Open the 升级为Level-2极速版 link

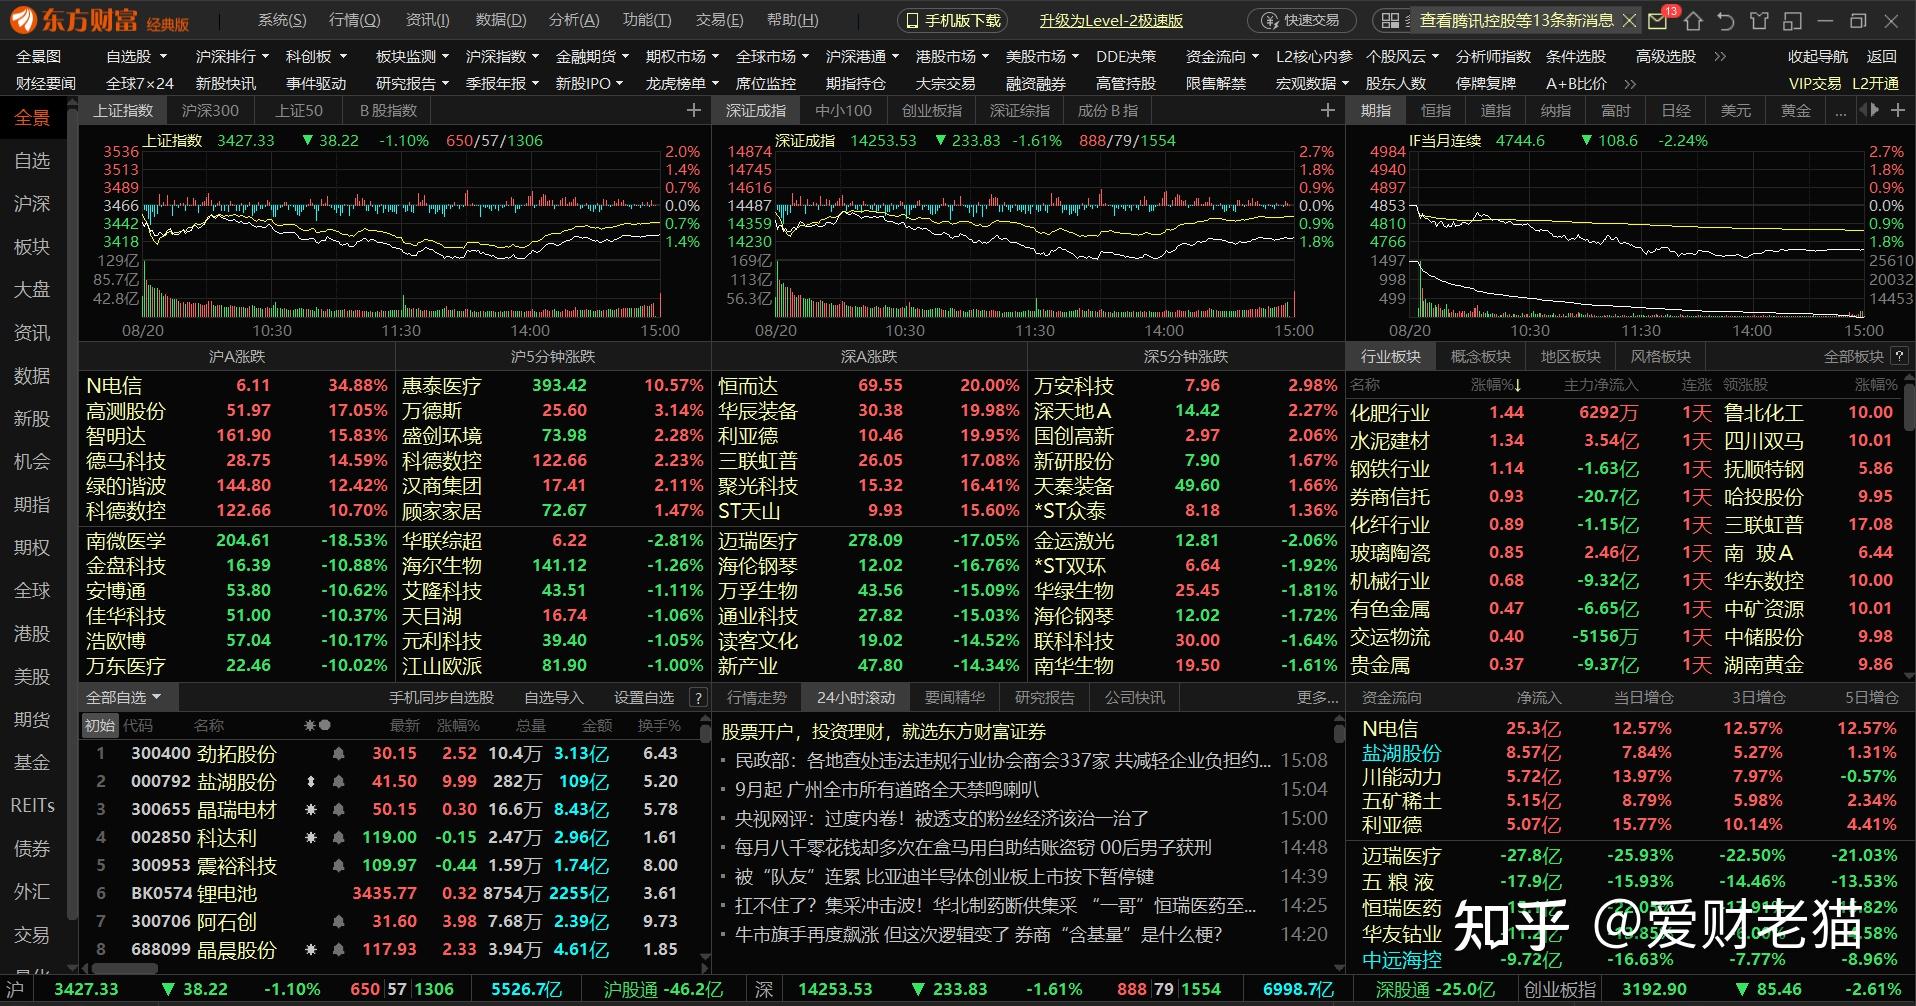[x=1111, y=20]
